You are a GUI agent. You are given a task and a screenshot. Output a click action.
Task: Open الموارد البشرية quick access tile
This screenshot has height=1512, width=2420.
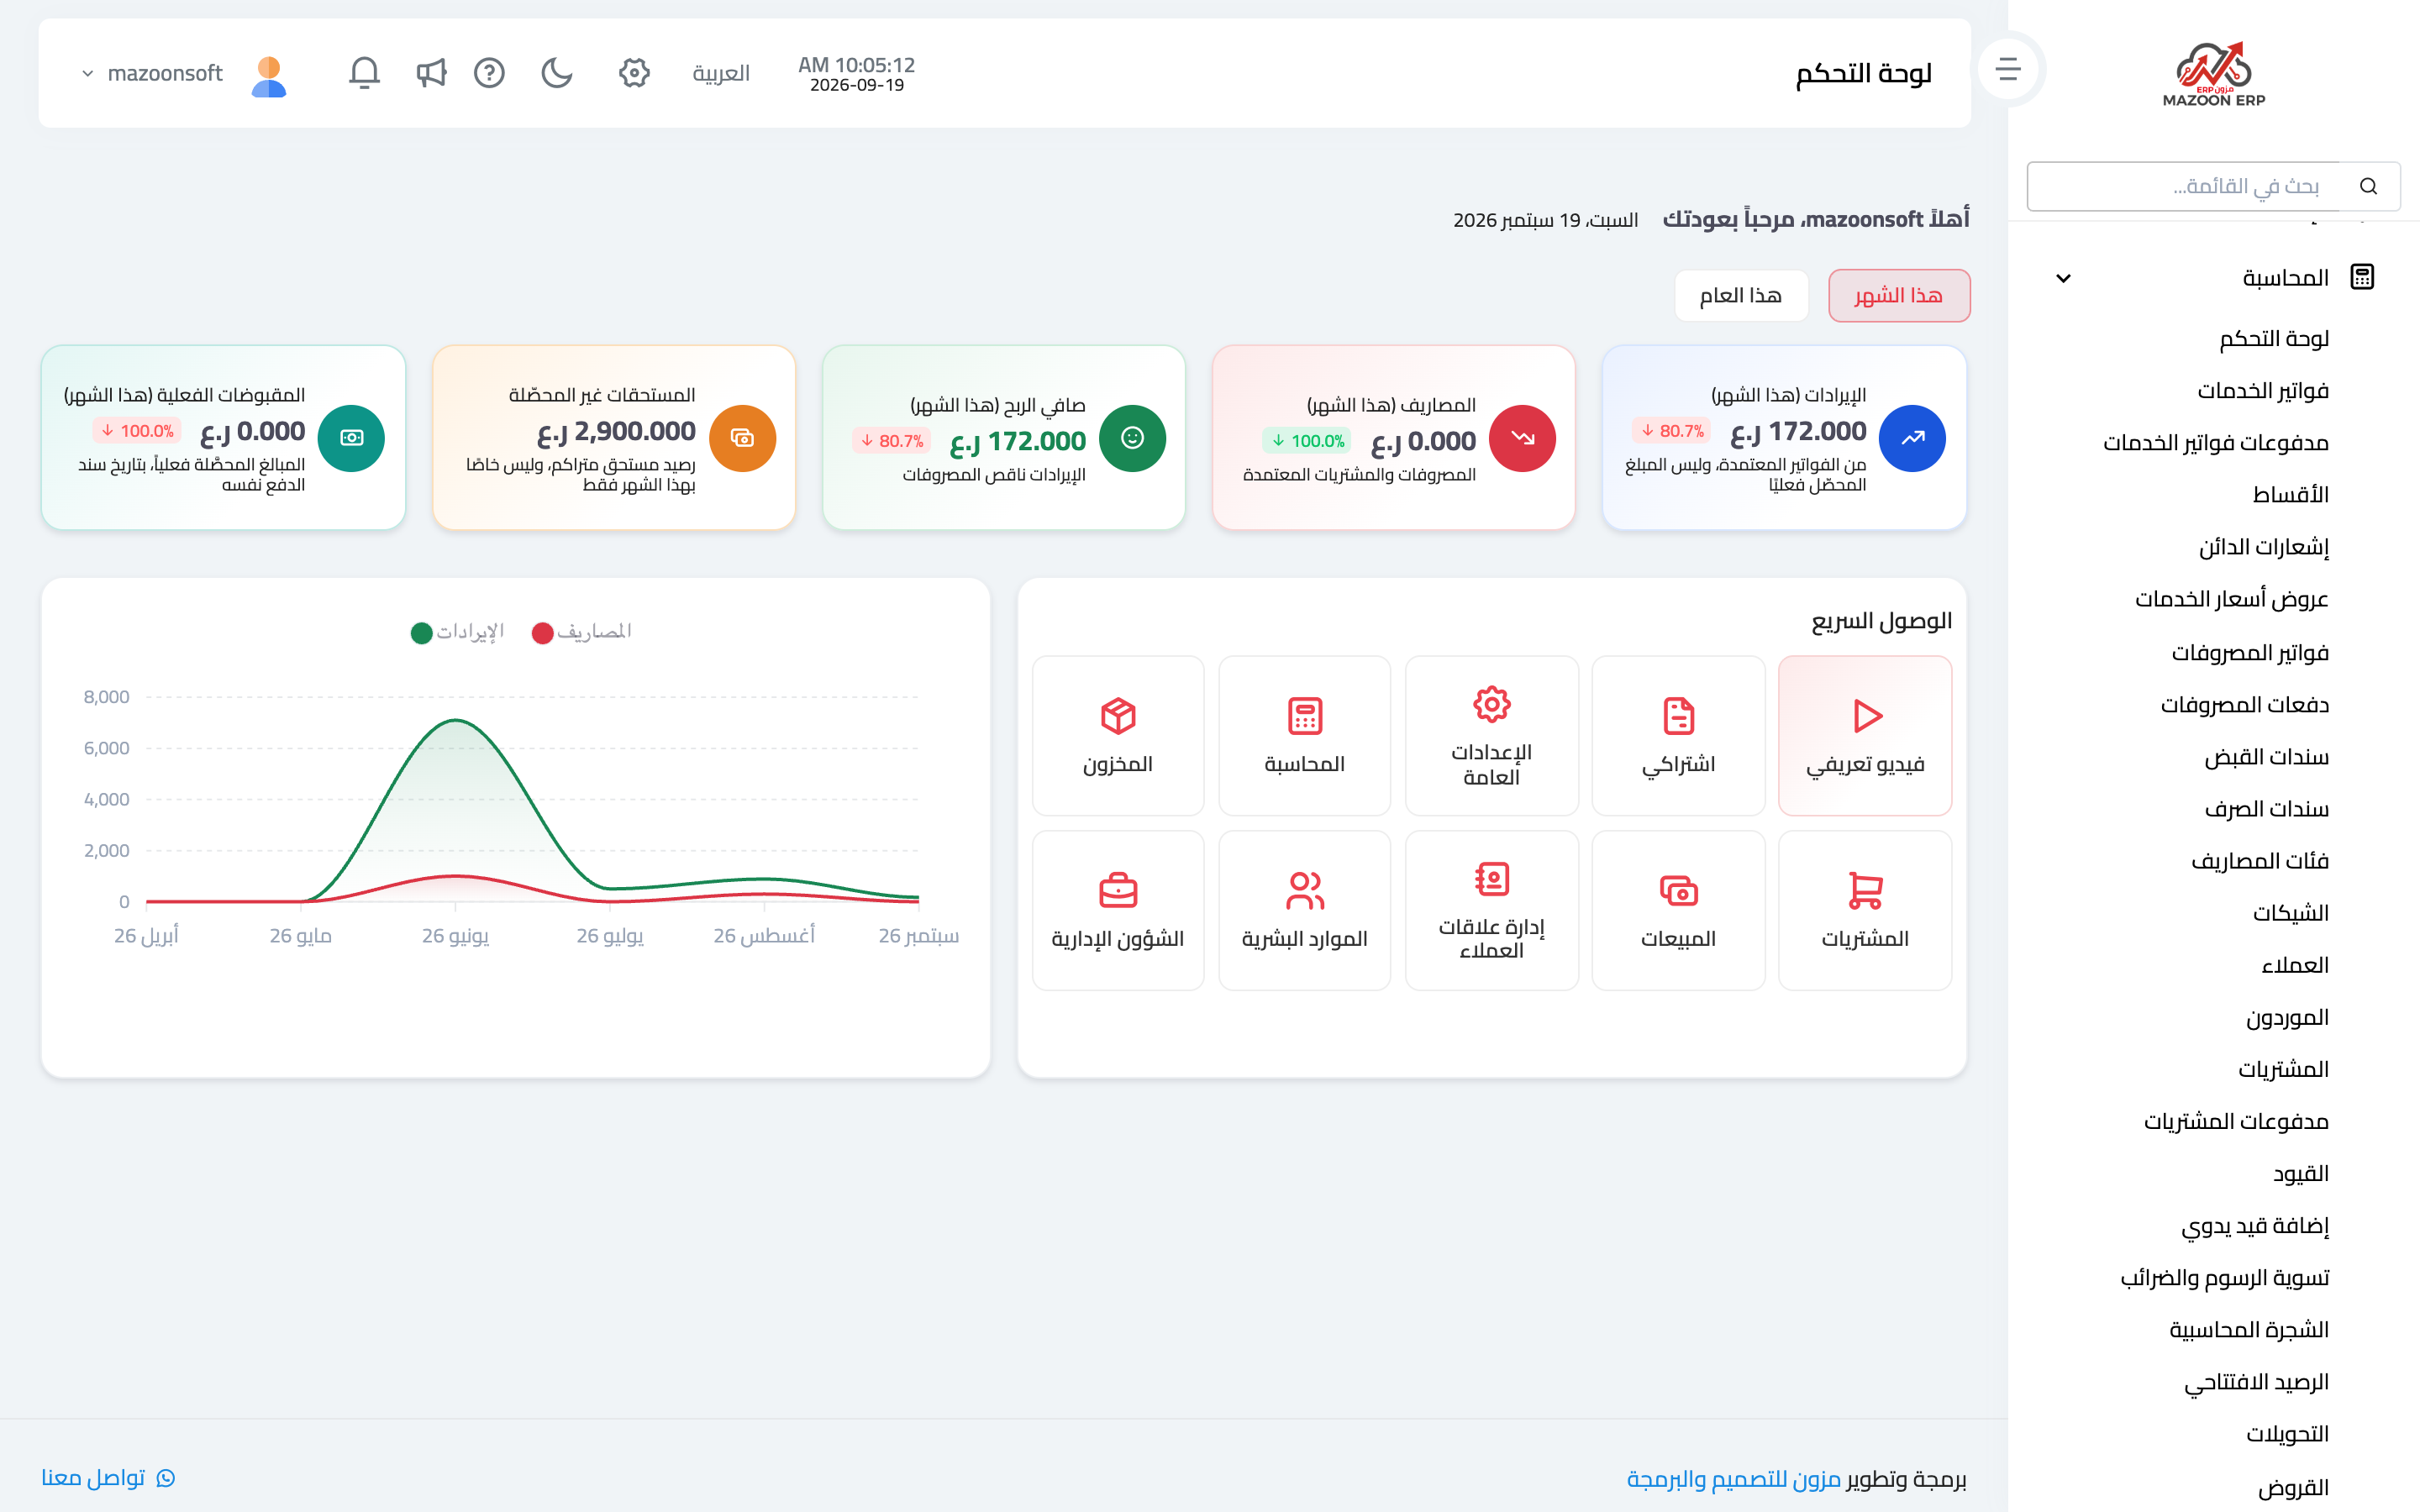[1304, 910]
